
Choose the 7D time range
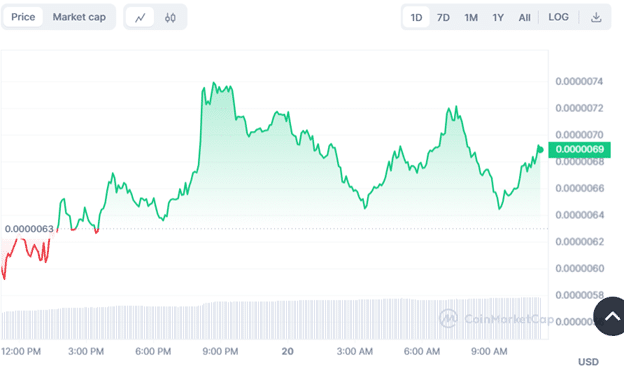coord(443,18)
